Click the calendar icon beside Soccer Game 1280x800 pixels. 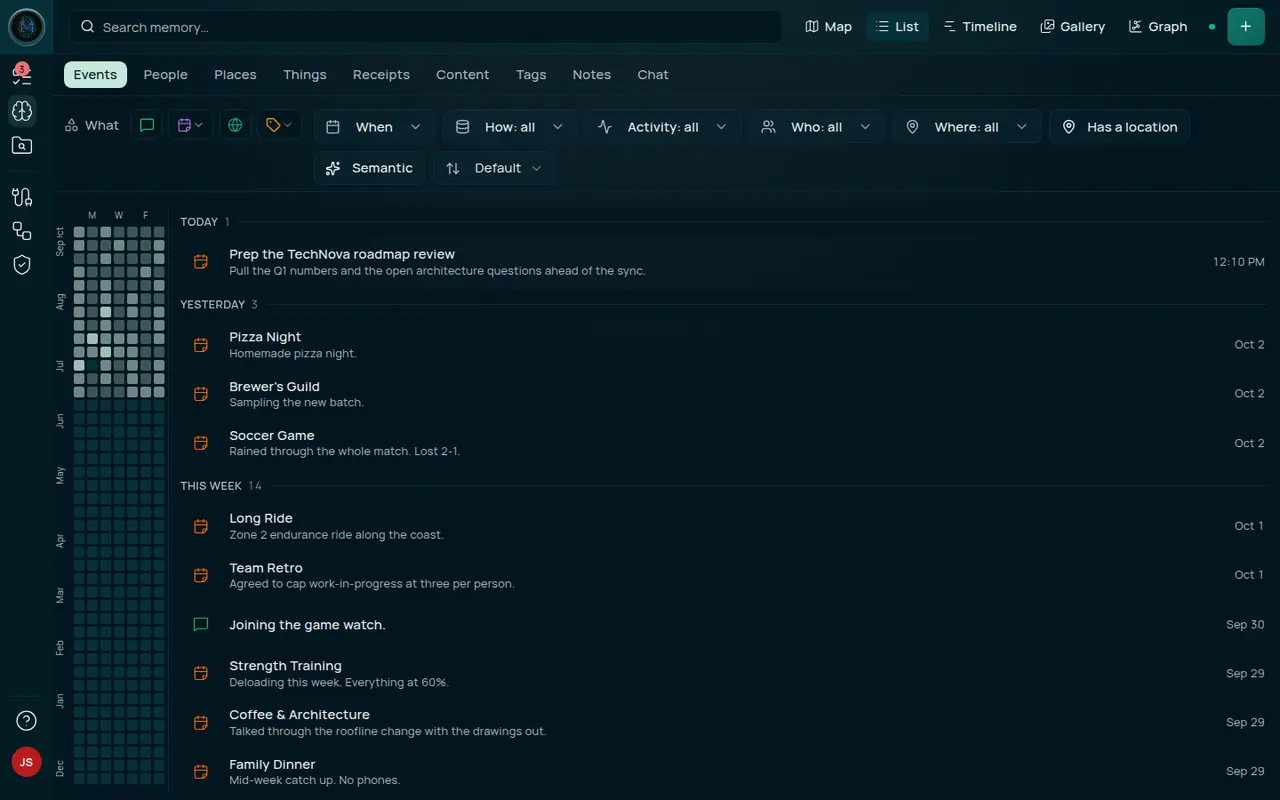201,443
